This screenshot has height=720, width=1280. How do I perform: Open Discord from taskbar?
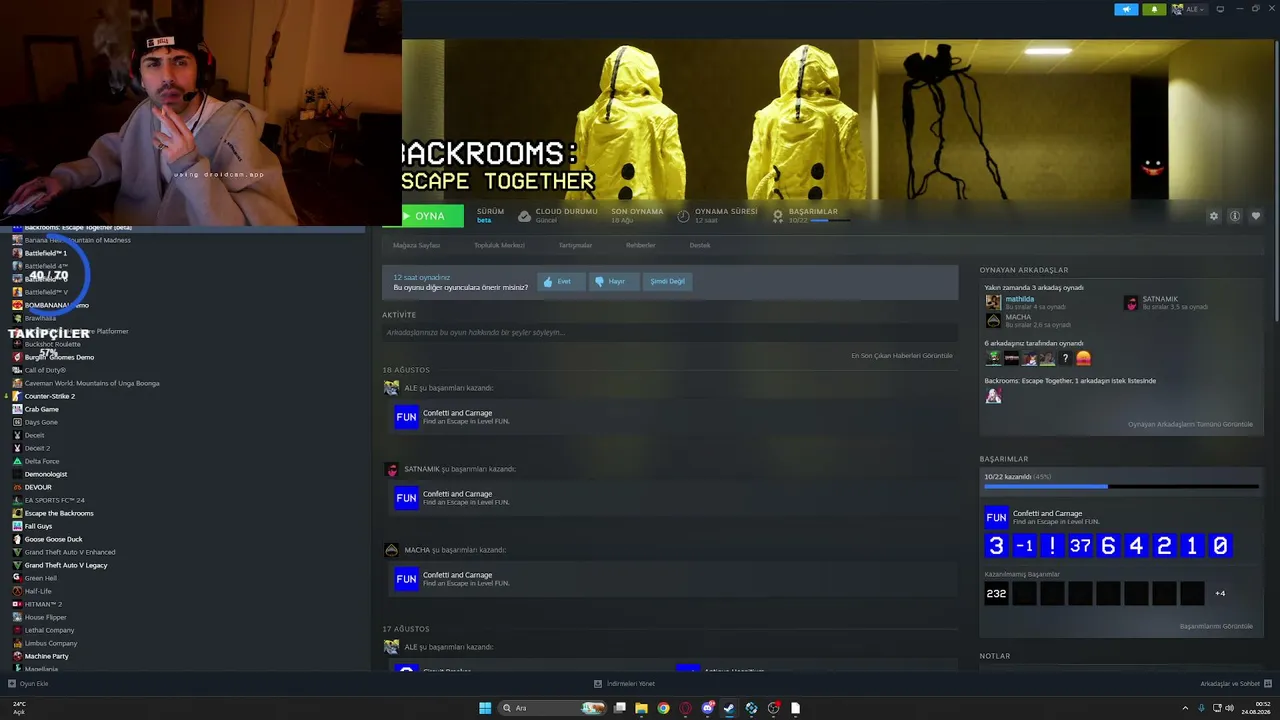point(708,708)
